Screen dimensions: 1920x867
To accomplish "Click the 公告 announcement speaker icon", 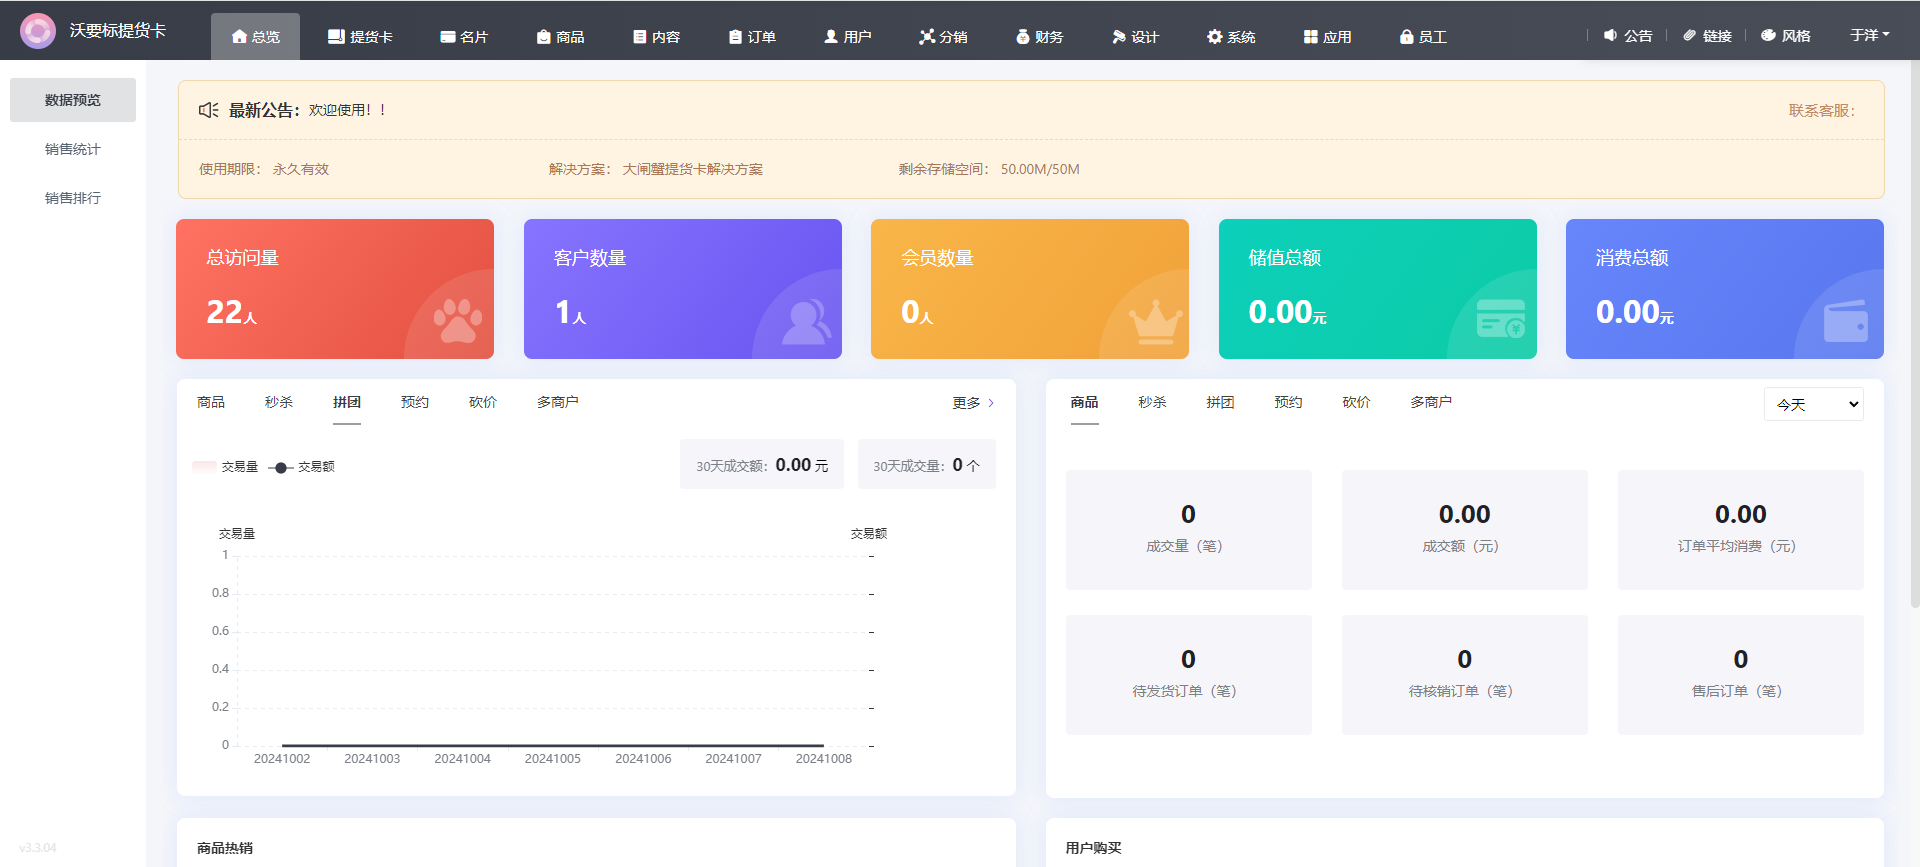I will point(1610,35).
